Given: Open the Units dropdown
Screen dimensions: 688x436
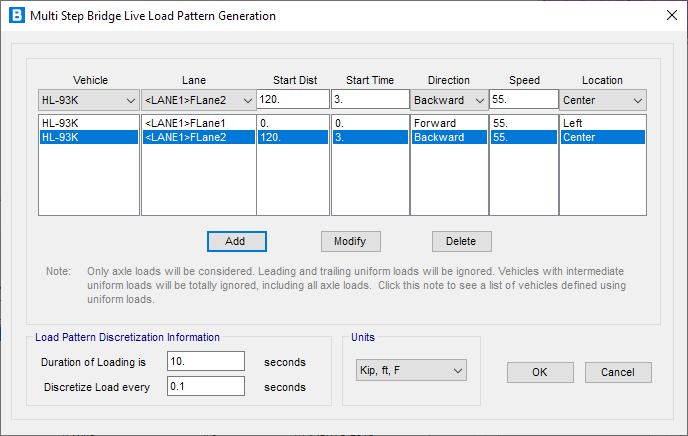Looking at the screenshot, I should pyautogui.click(x=411, y=371).
